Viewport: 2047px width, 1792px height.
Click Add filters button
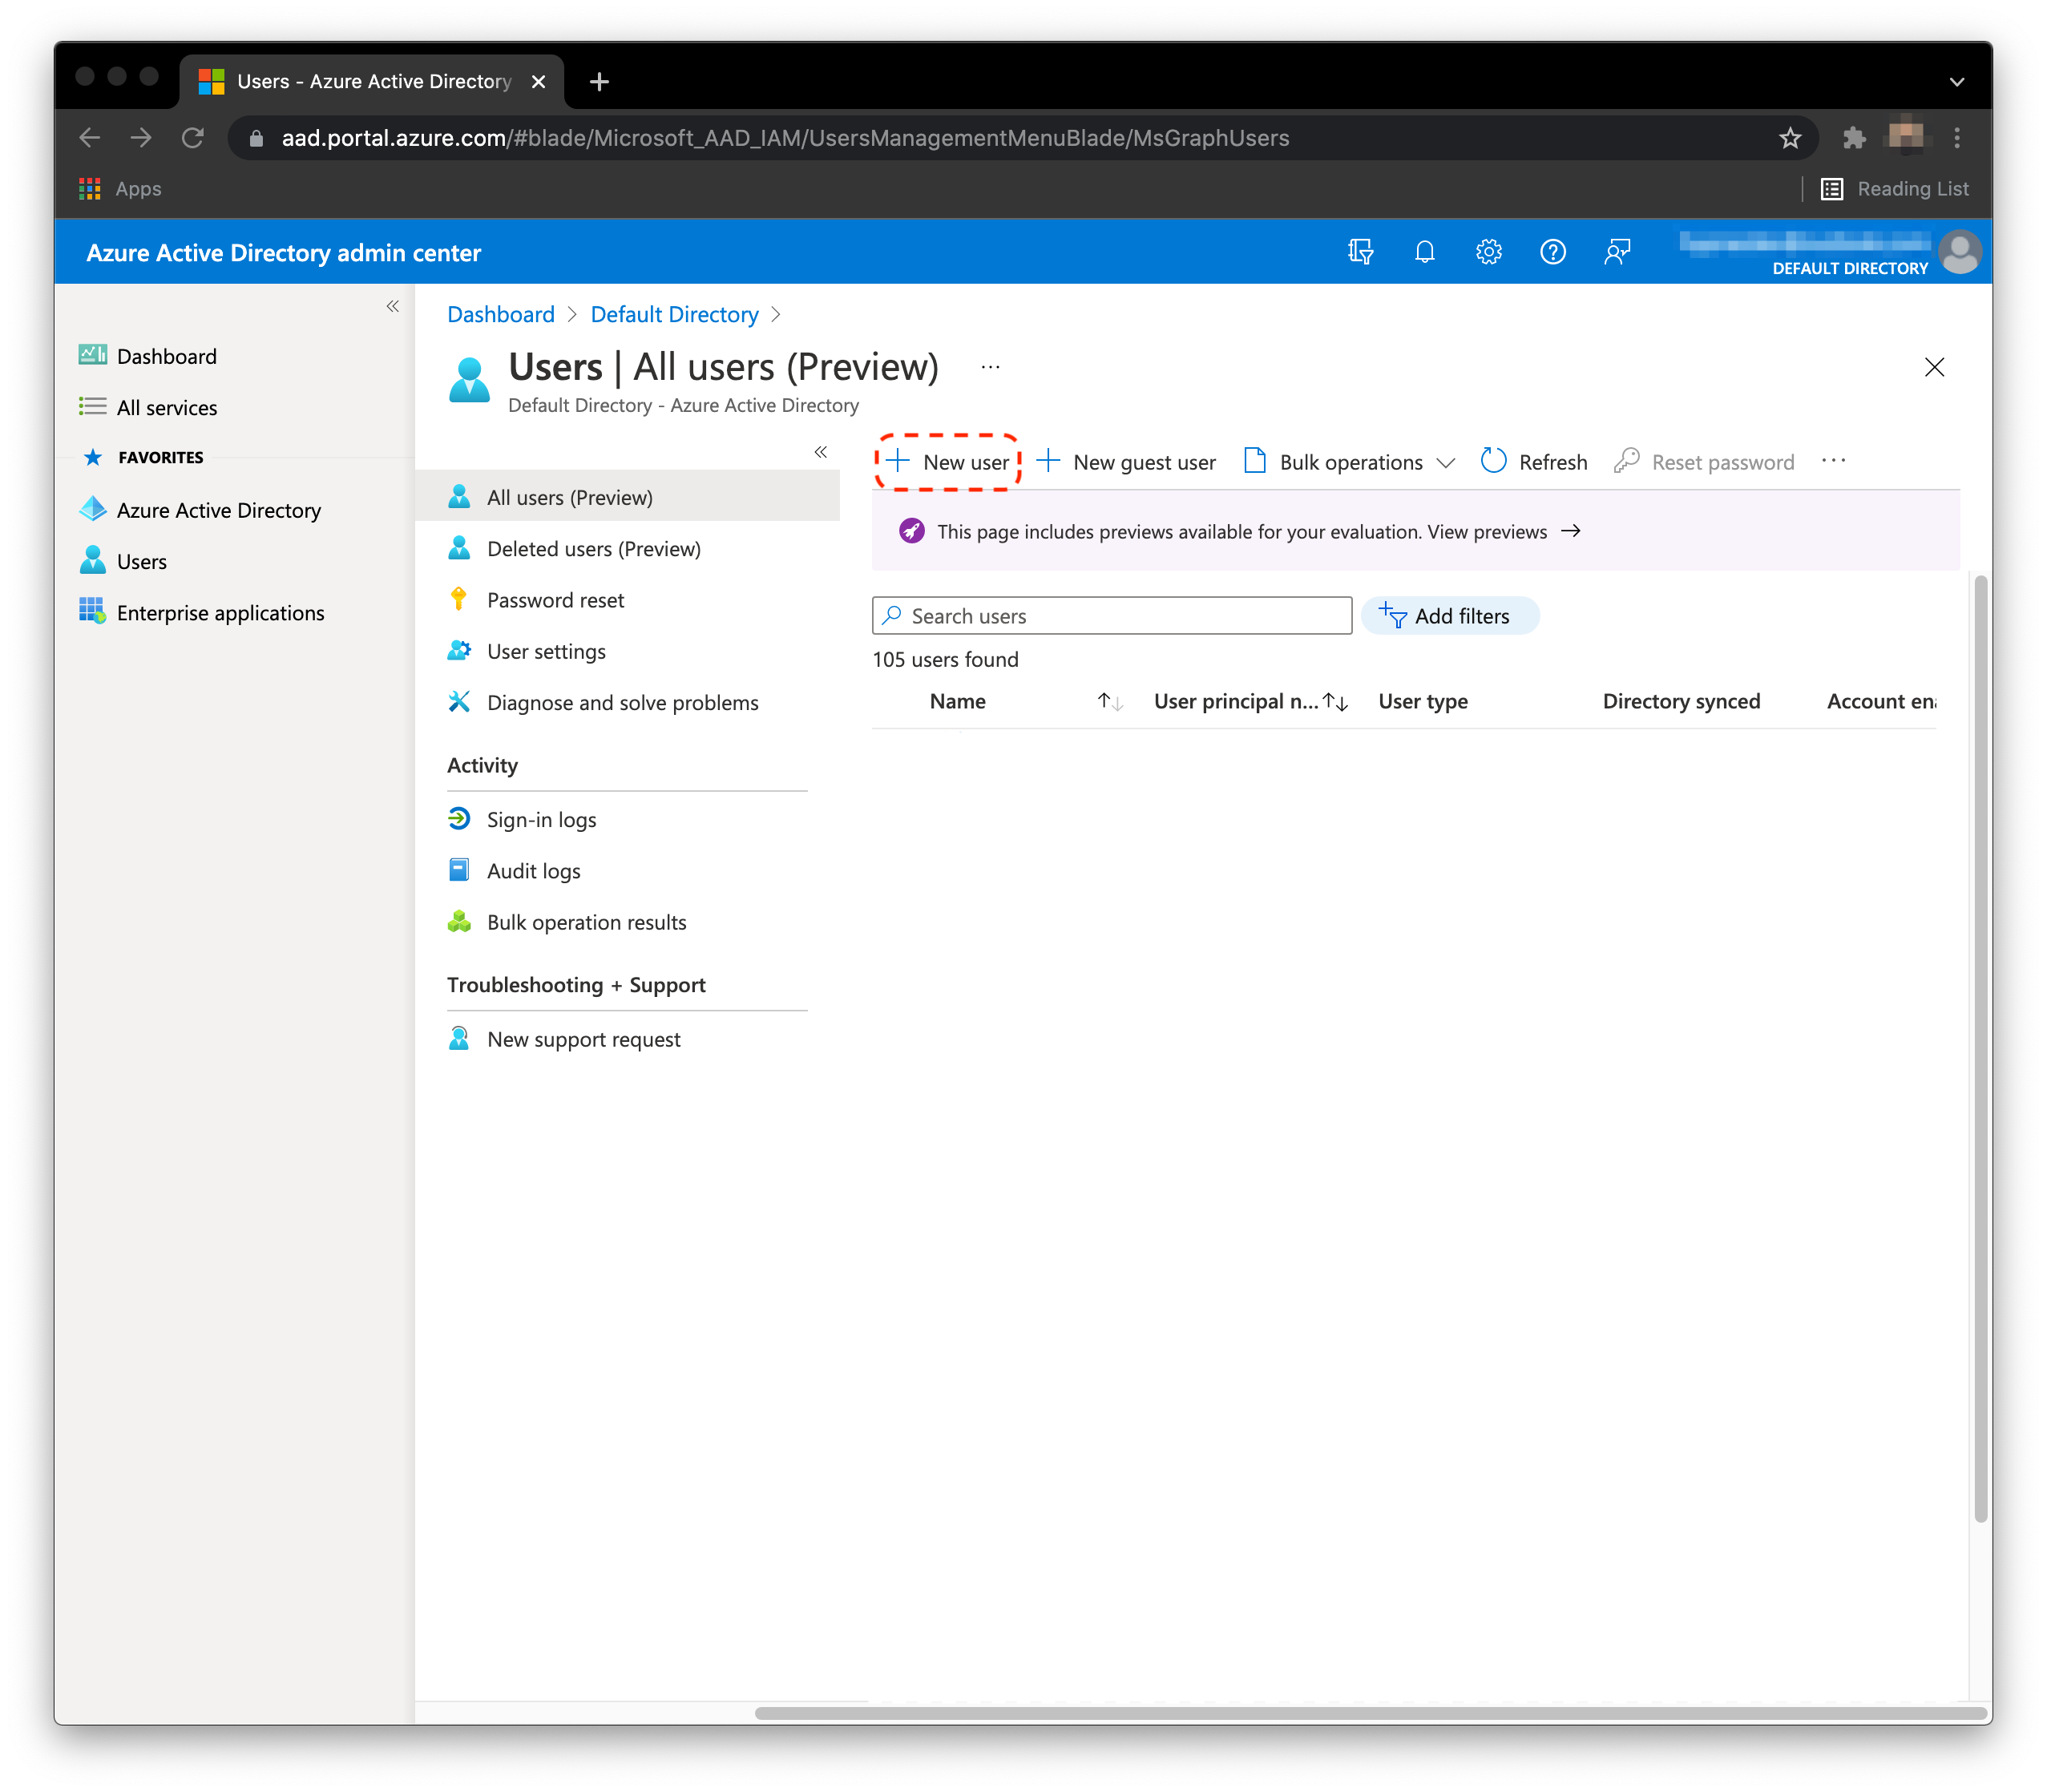point(1449,616)
